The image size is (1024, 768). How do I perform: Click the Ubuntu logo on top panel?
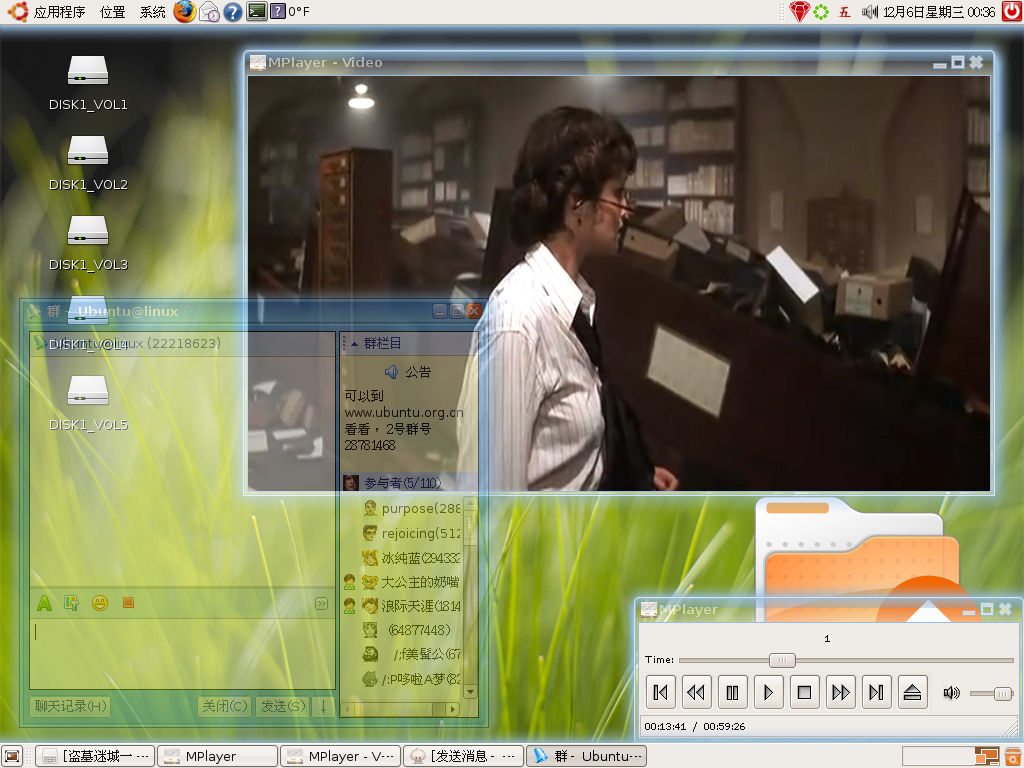[17, 12]
